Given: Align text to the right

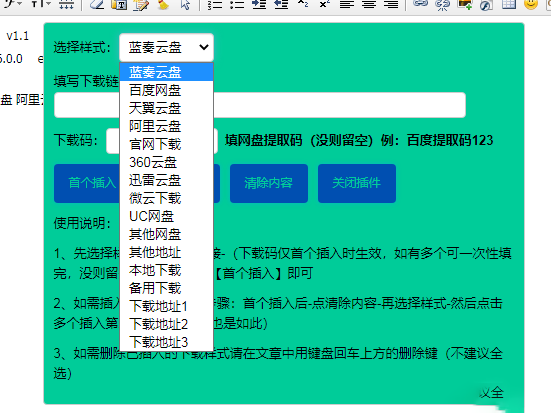Looking at the screenshot, I should click(x=391, y=4).
